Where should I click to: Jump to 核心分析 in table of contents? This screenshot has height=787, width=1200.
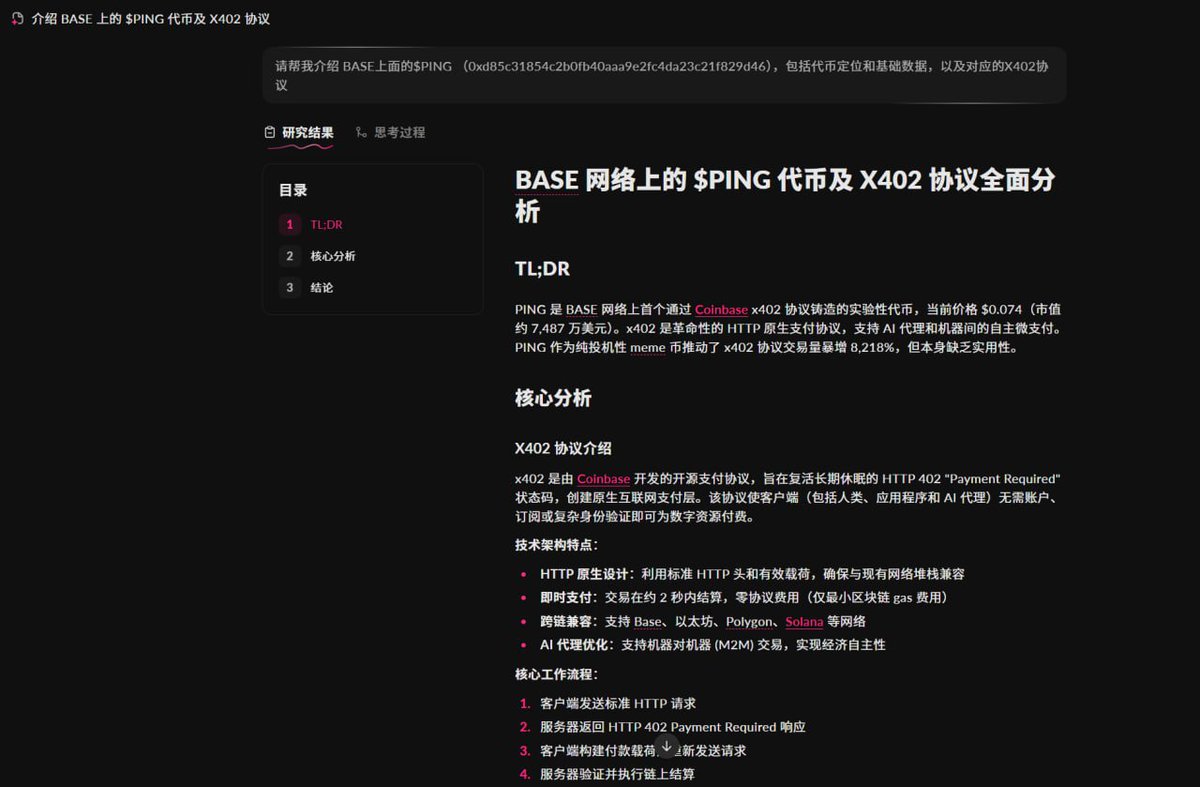tap(333, 256)
